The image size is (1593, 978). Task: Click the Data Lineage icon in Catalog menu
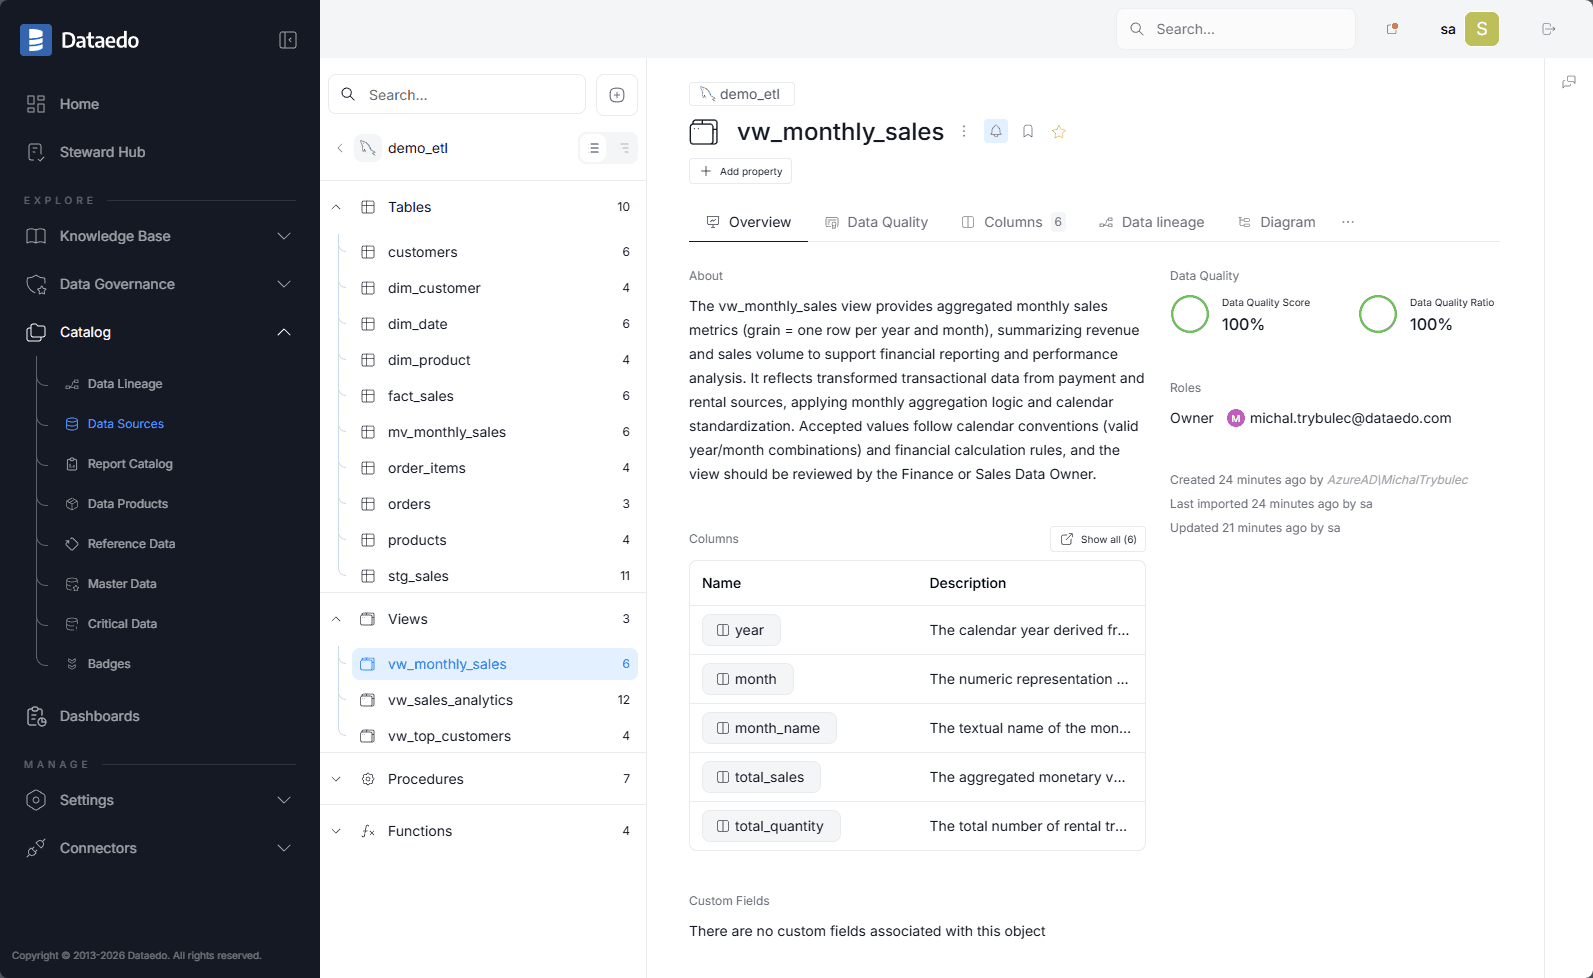(x=72, y=384)
